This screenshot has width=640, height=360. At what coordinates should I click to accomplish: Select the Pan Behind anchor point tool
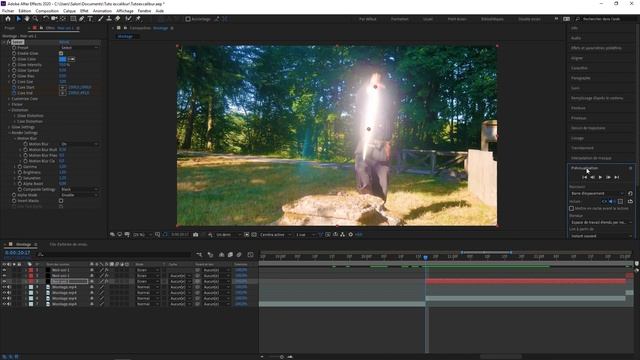click(63, 19)
